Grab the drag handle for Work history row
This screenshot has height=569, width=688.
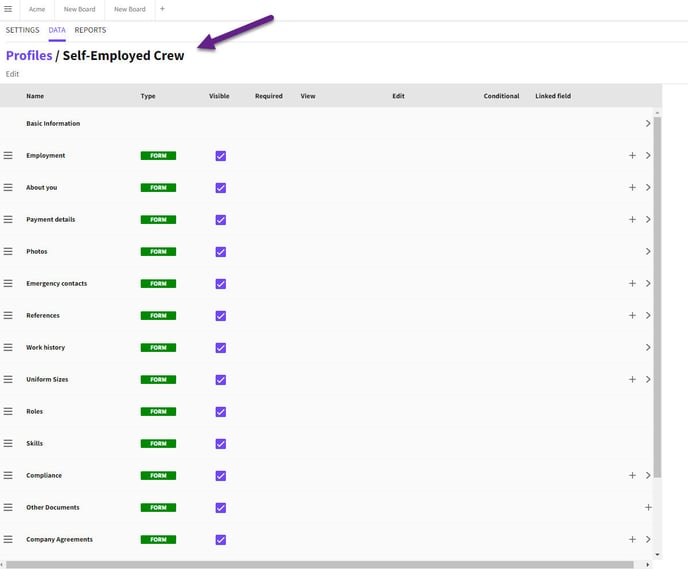coord(8,347)
